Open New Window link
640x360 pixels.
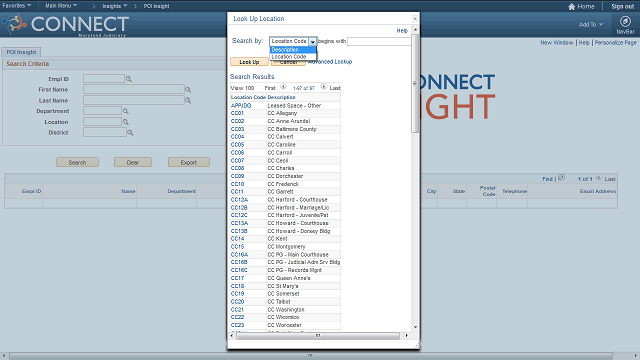point(557,42)
